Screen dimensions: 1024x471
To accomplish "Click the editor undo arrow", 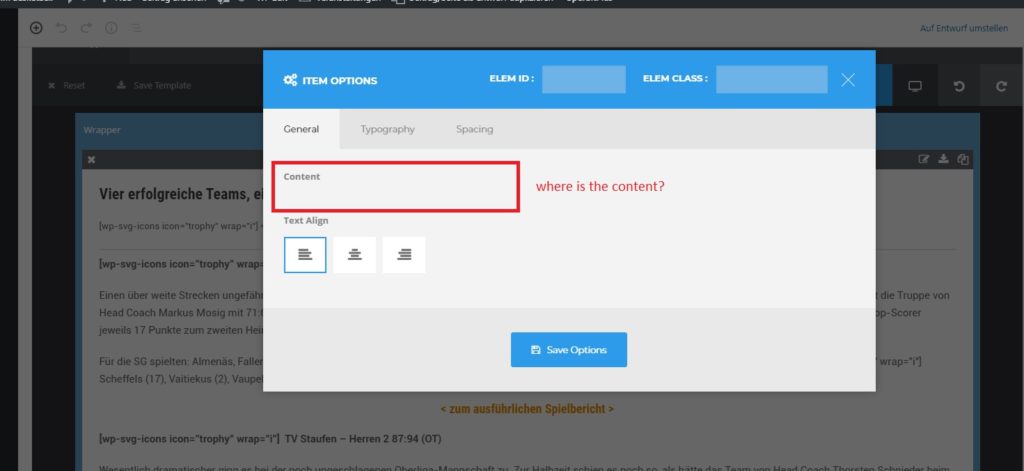I will pos(62,28).
